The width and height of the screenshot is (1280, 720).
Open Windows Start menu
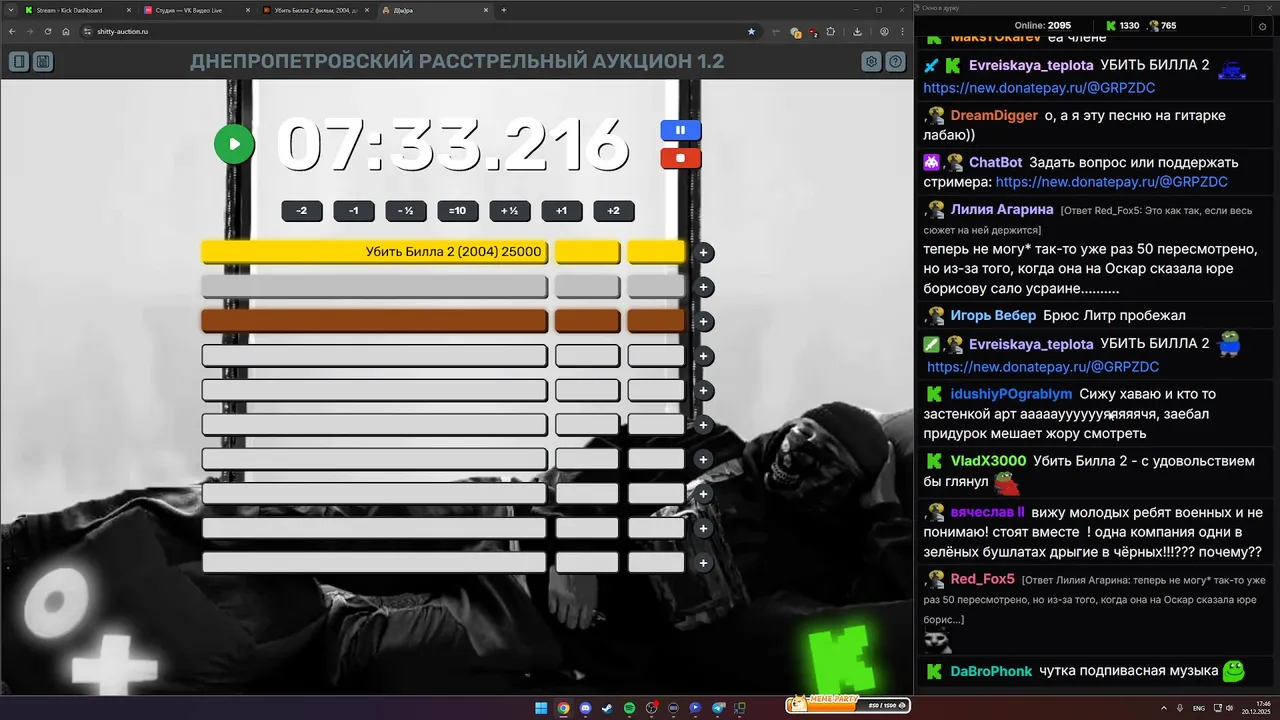[x=541, y=708]
